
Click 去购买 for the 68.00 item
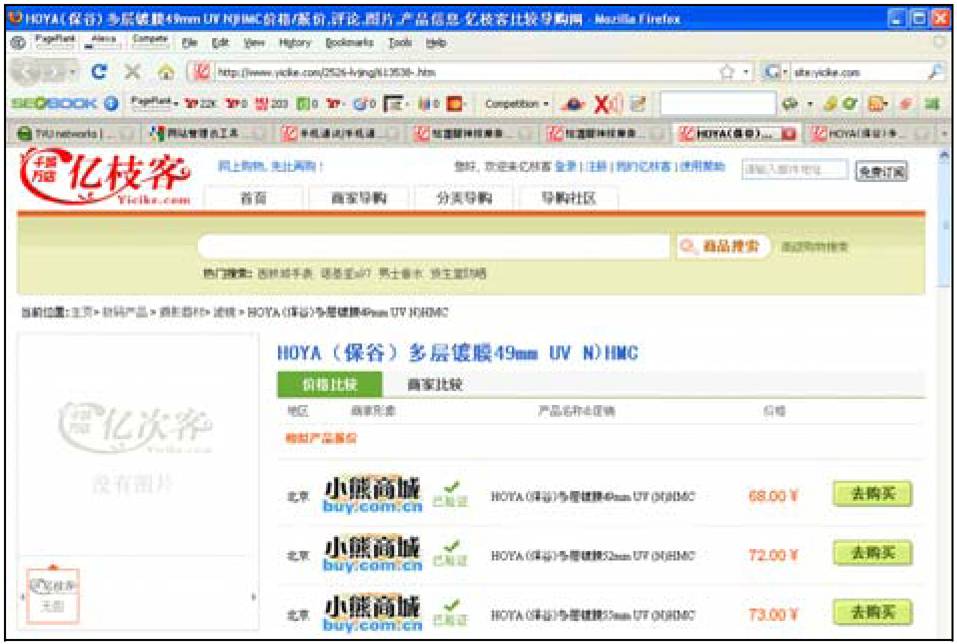coord(873,494)
